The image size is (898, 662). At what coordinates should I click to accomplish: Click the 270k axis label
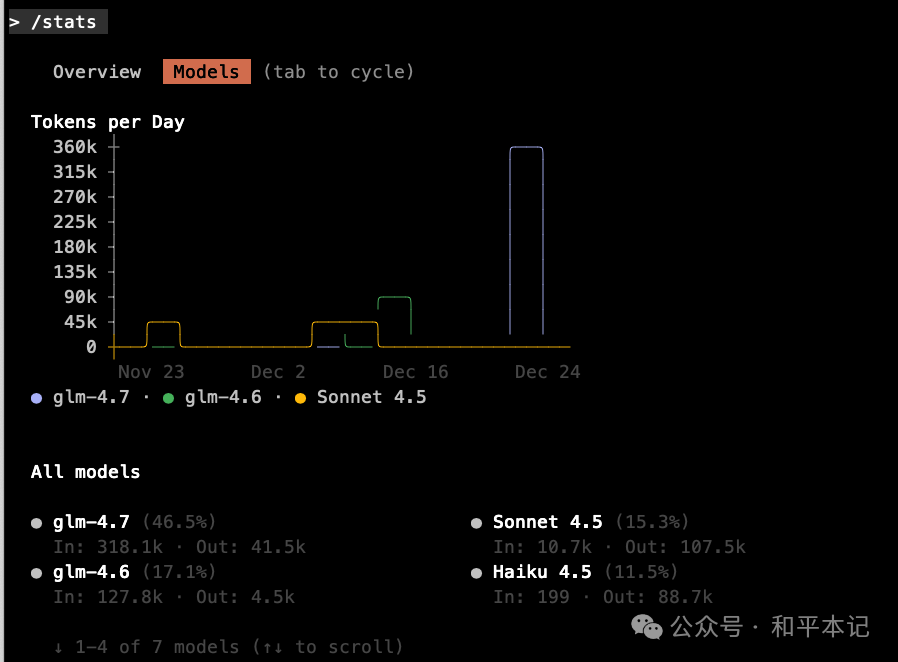tap(75, 197)
